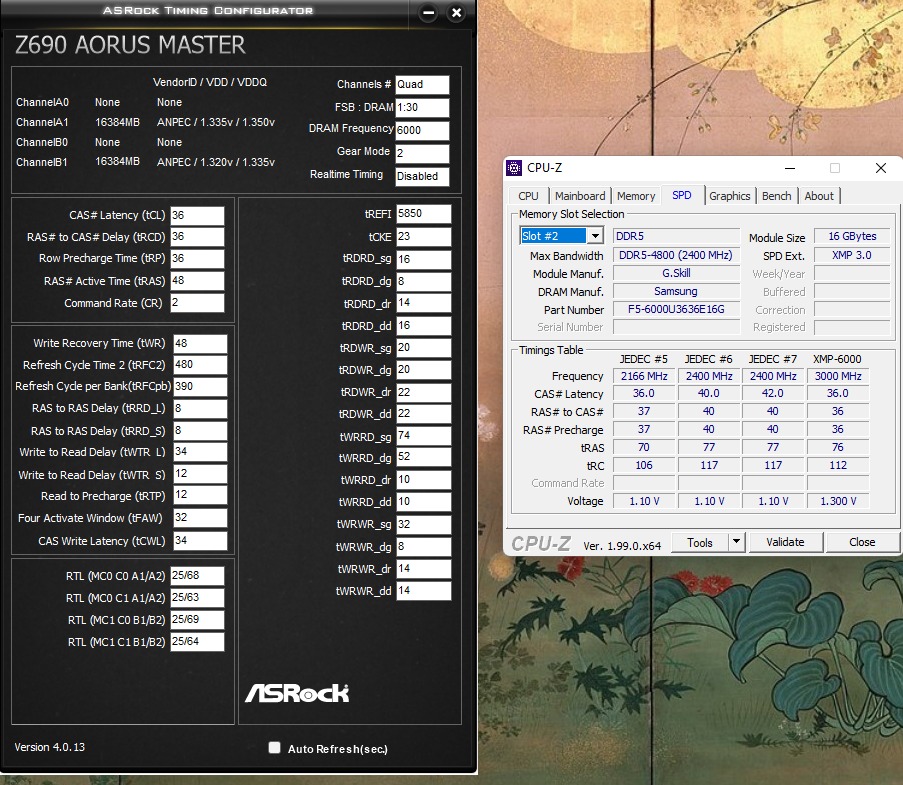Click the ChannelA1 16384MB entry

[x=117, y=122]
